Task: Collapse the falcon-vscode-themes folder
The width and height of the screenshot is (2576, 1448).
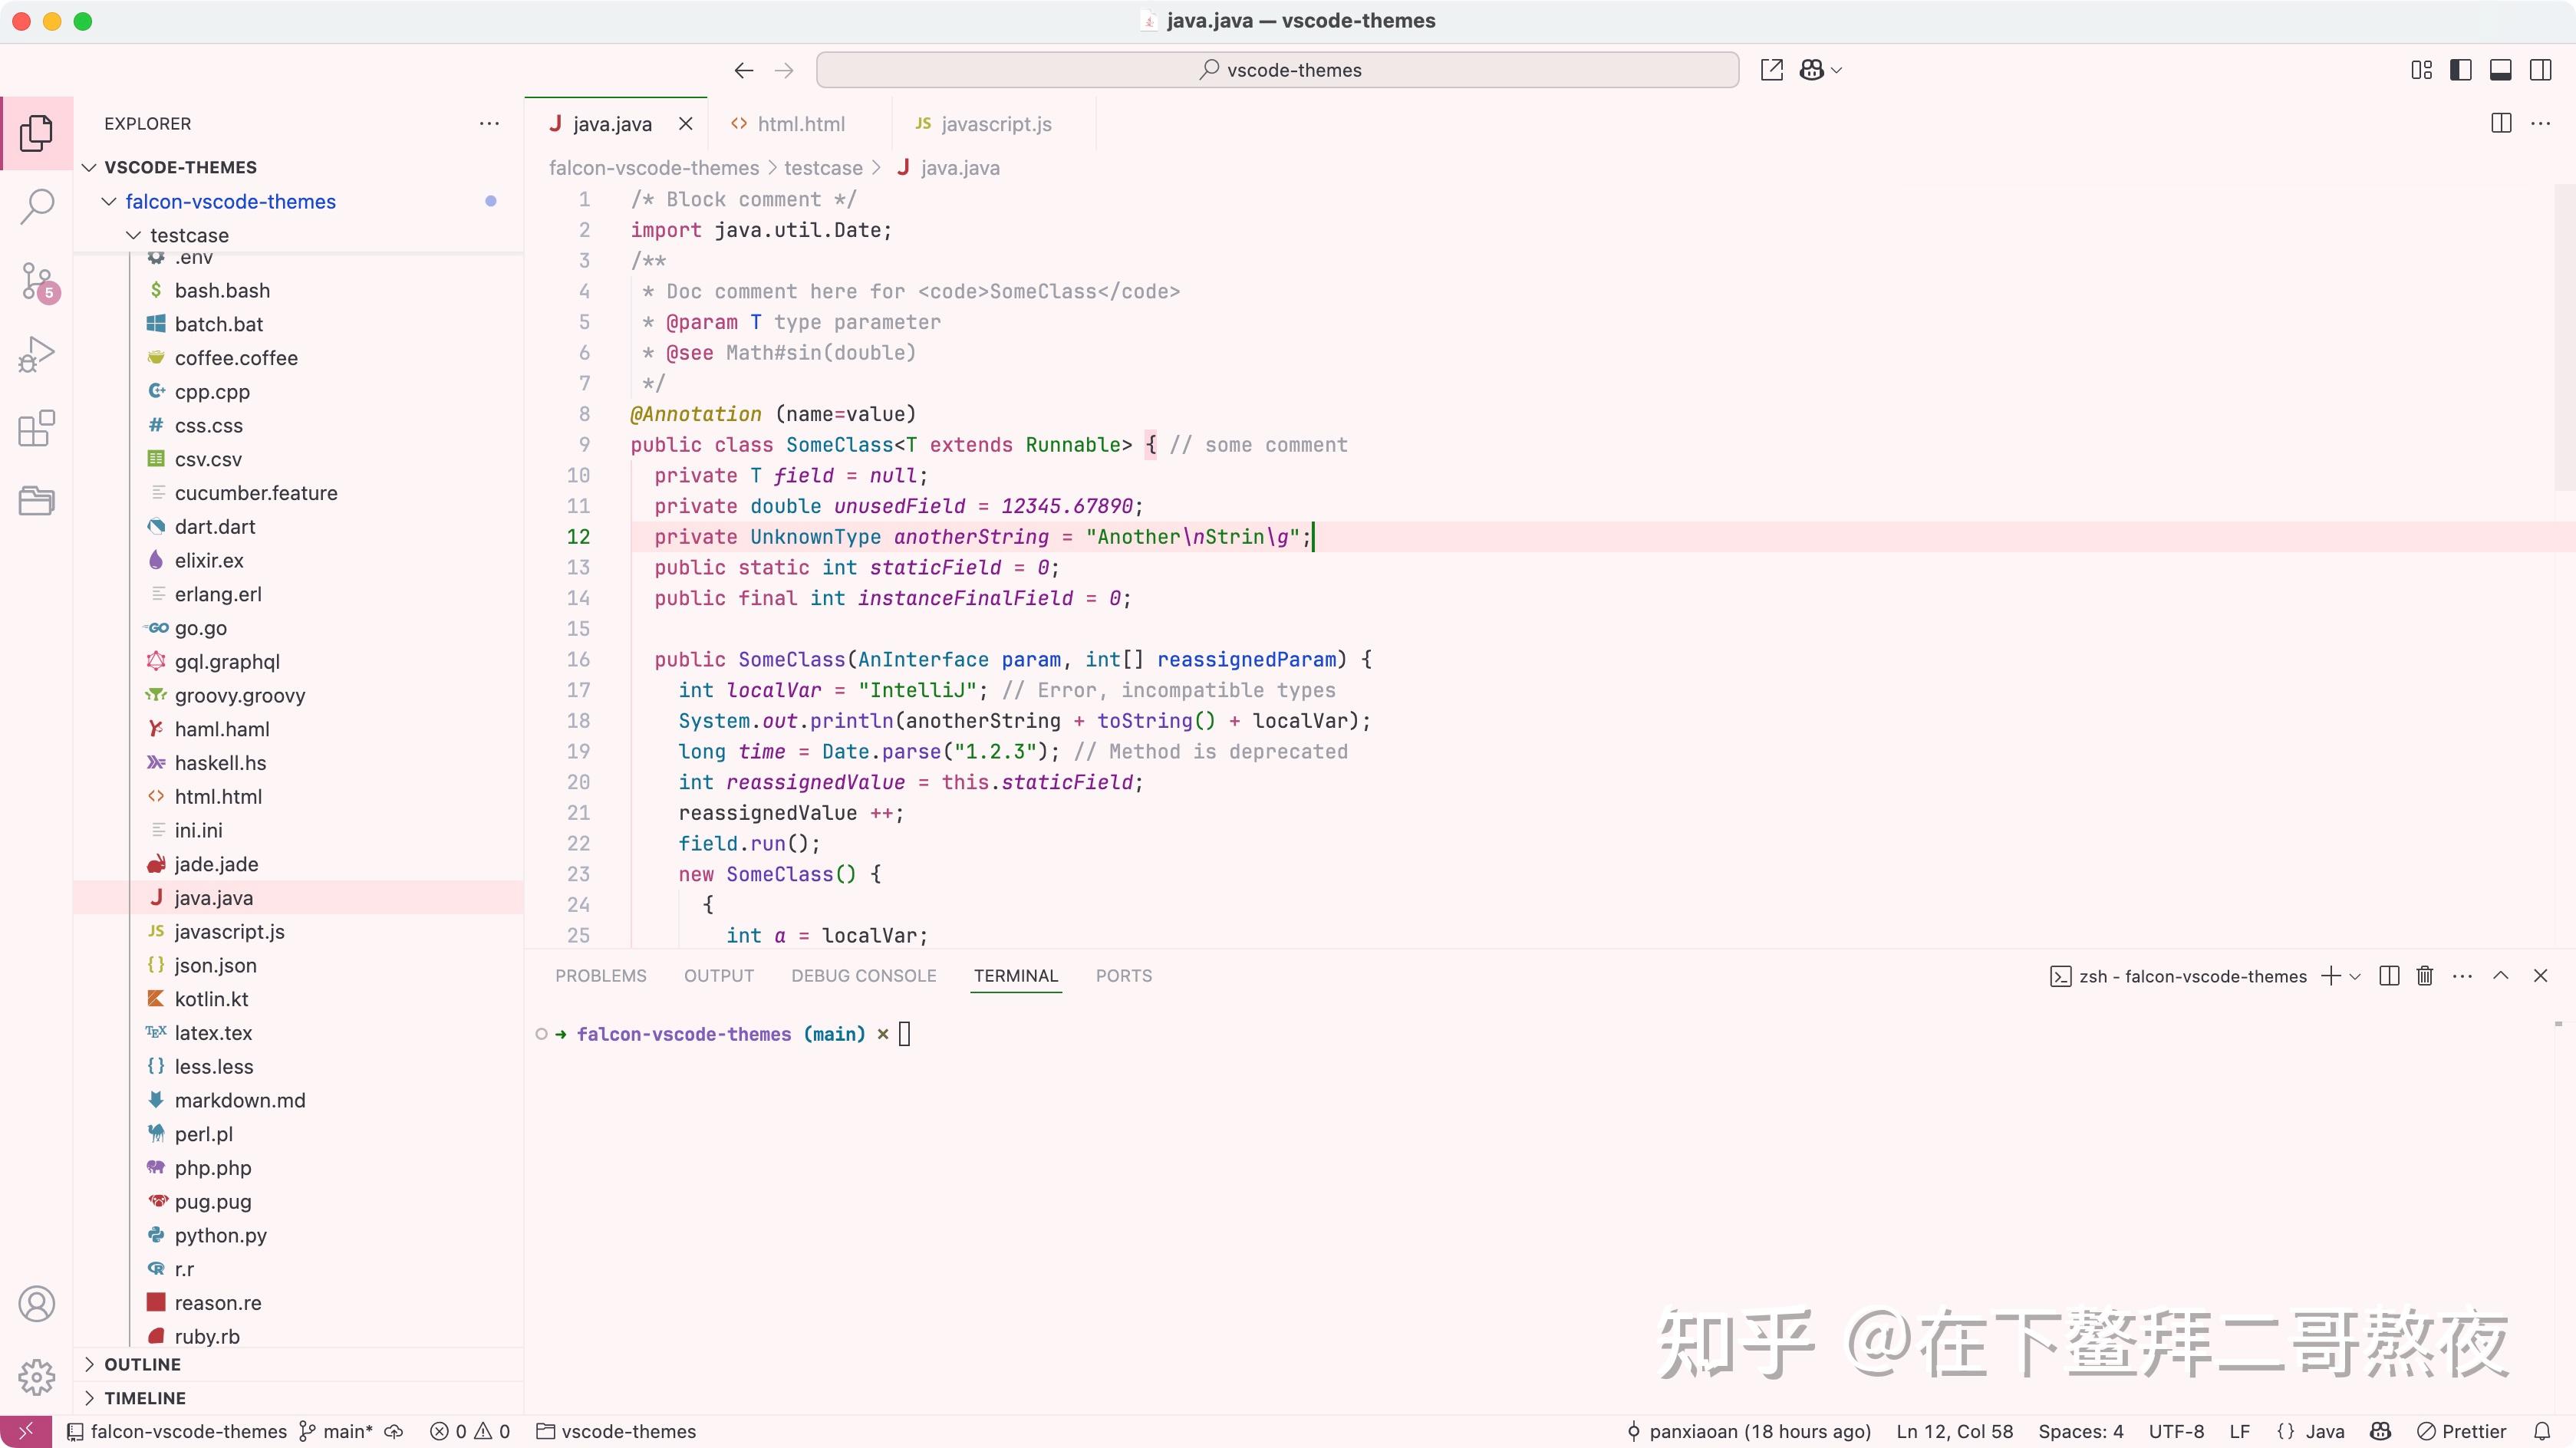Action: click(x=109, y=201)
